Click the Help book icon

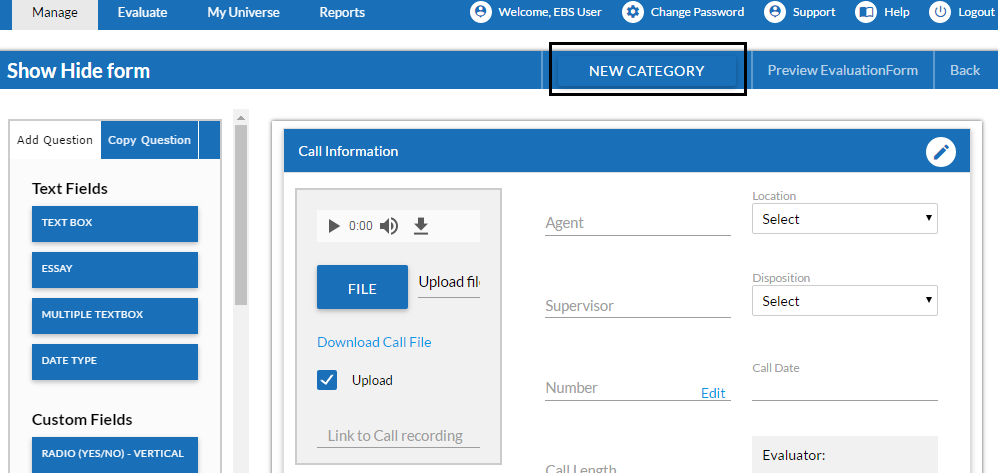point(866,12)
